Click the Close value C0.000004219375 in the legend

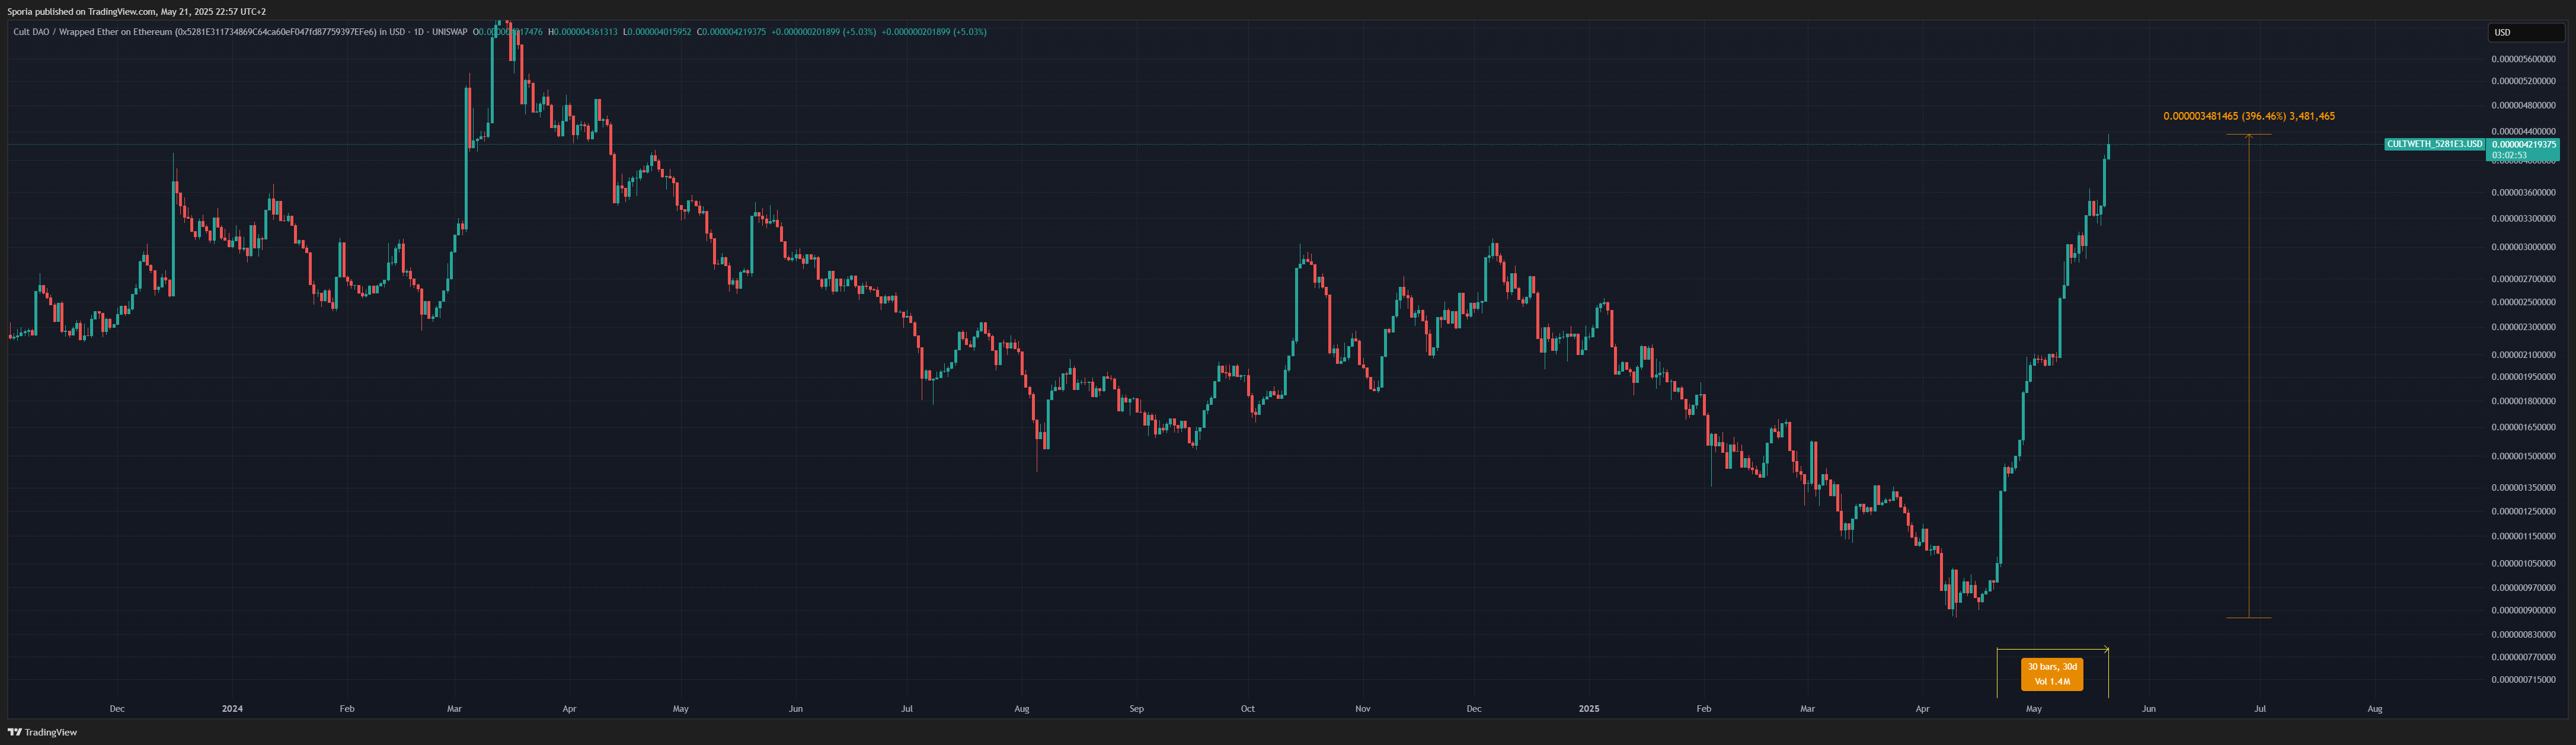click(732, 32)
